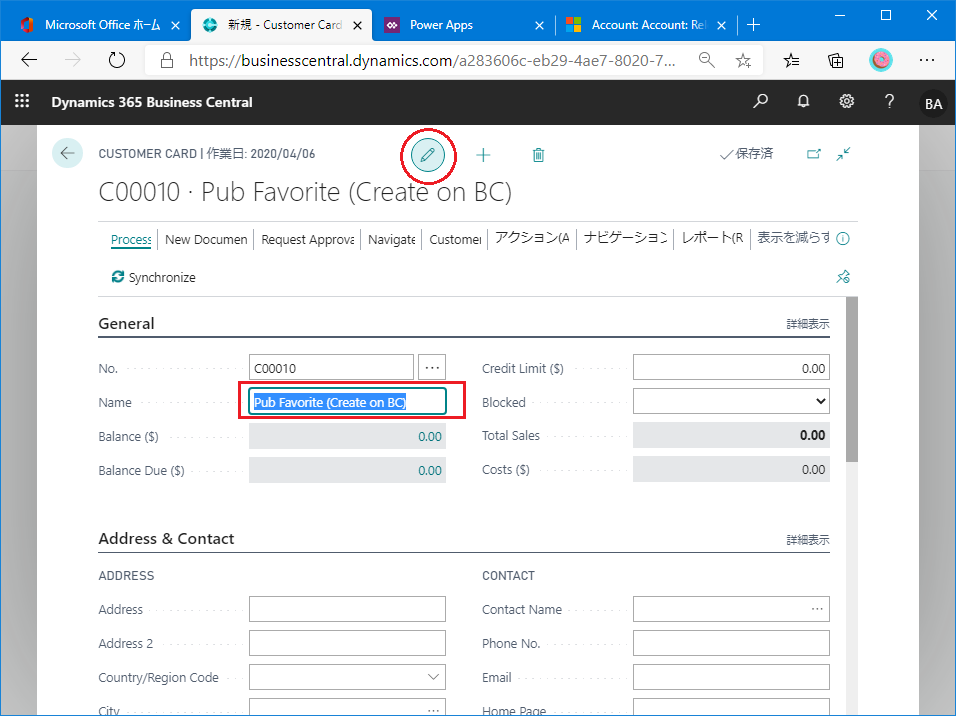Click the browser back arrow
Viewport: 956px width, 716px height.
pos(29,60)
